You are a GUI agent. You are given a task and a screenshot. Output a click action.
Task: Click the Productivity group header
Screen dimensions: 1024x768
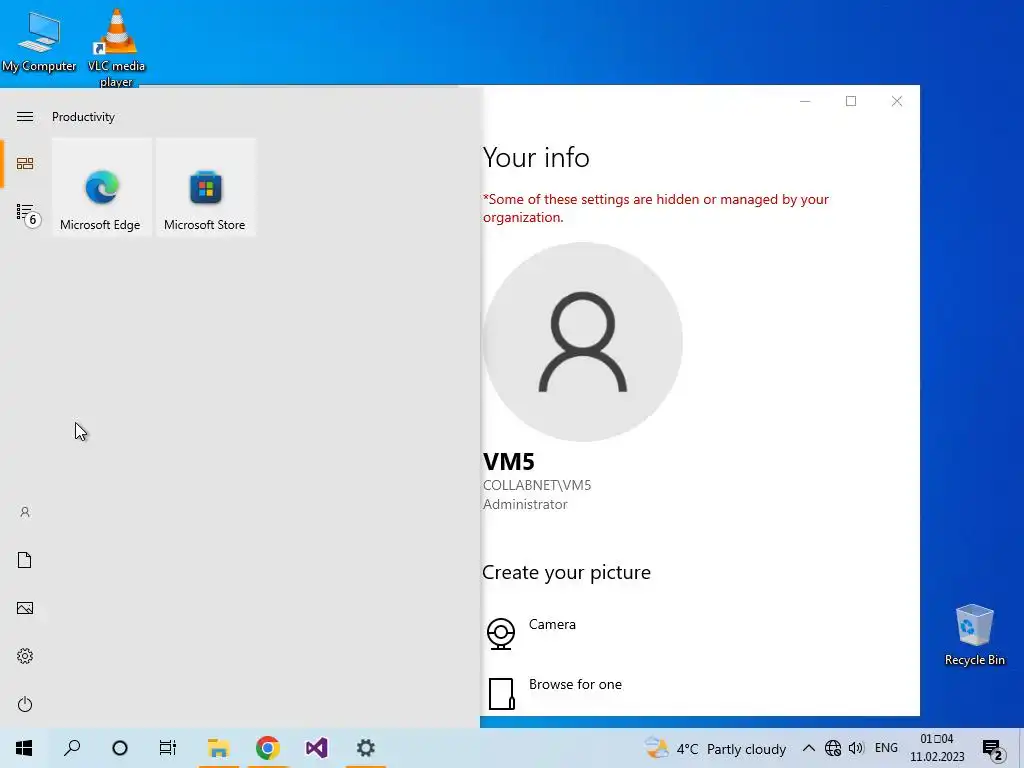84,117
